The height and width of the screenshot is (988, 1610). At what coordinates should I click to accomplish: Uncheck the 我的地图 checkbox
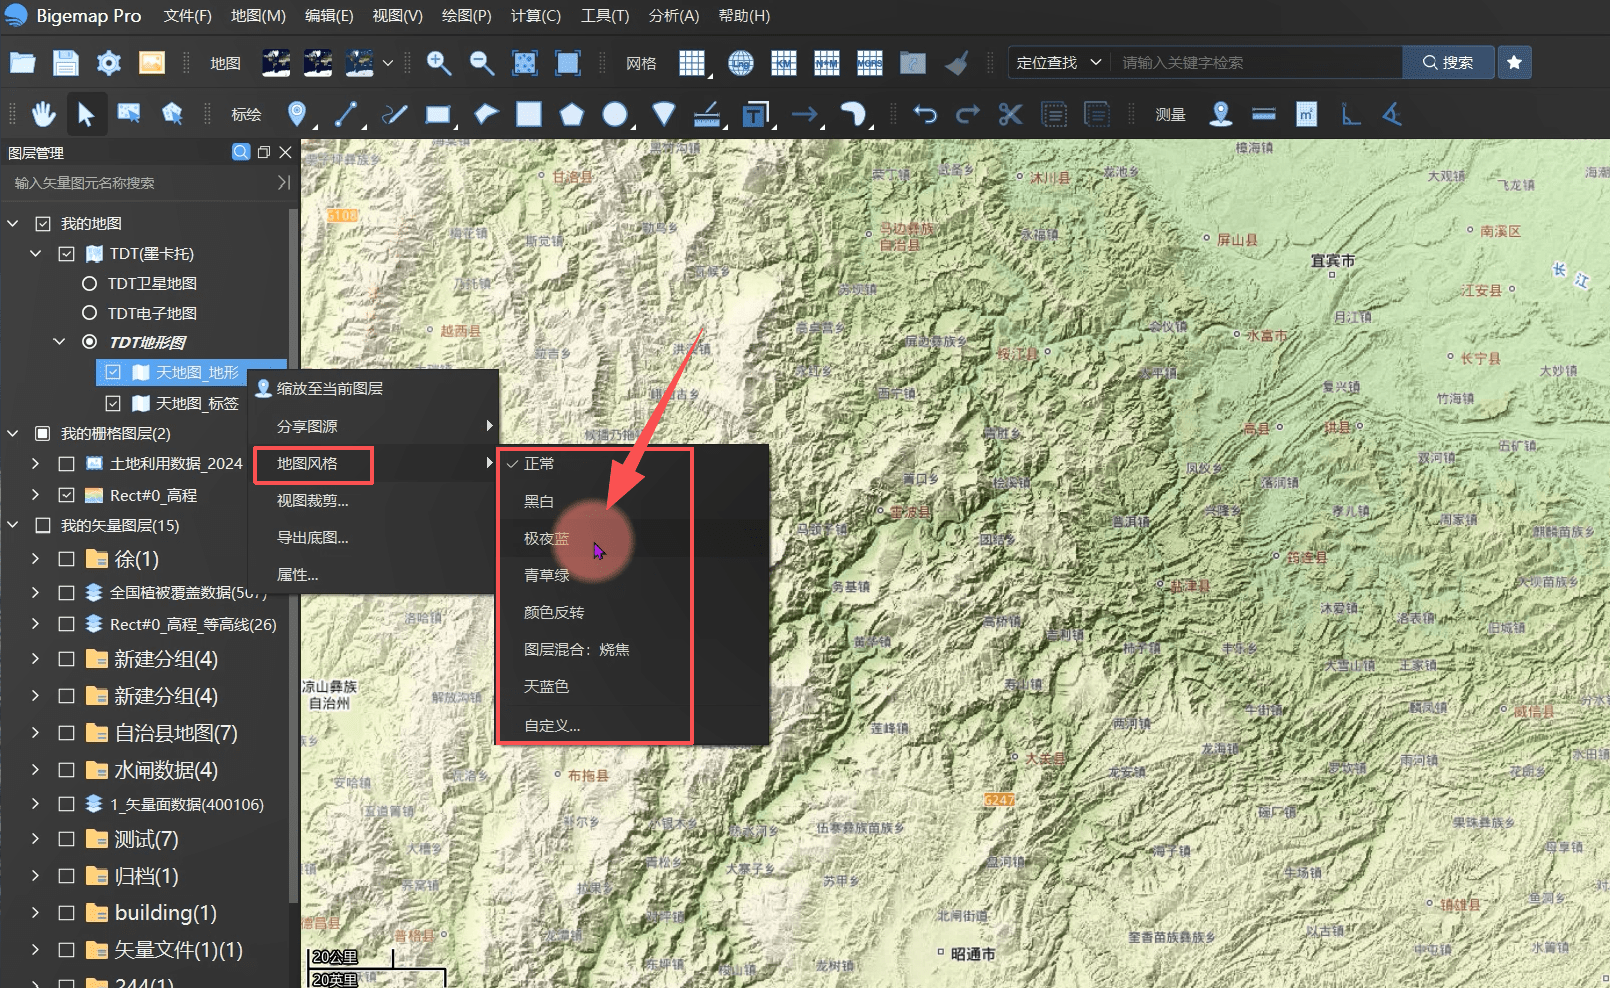[43, 223]
